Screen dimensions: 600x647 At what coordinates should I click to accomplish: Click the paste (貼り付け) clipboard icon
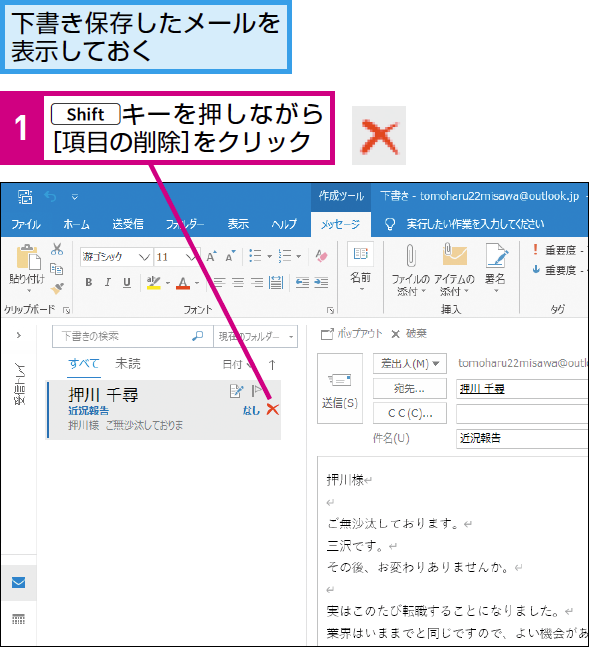[x=28, y=257]
